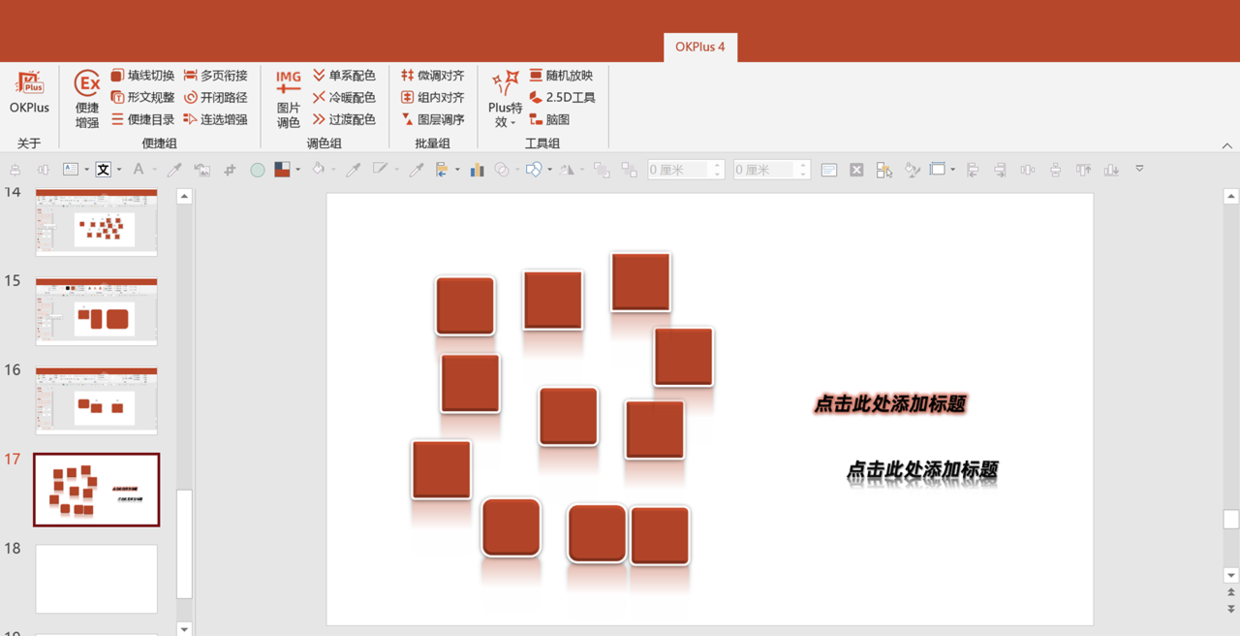This screenshot has width=1240, height=636.
Task: Open the 2.5D工具 tool
Action: click(x=562, y=97)
